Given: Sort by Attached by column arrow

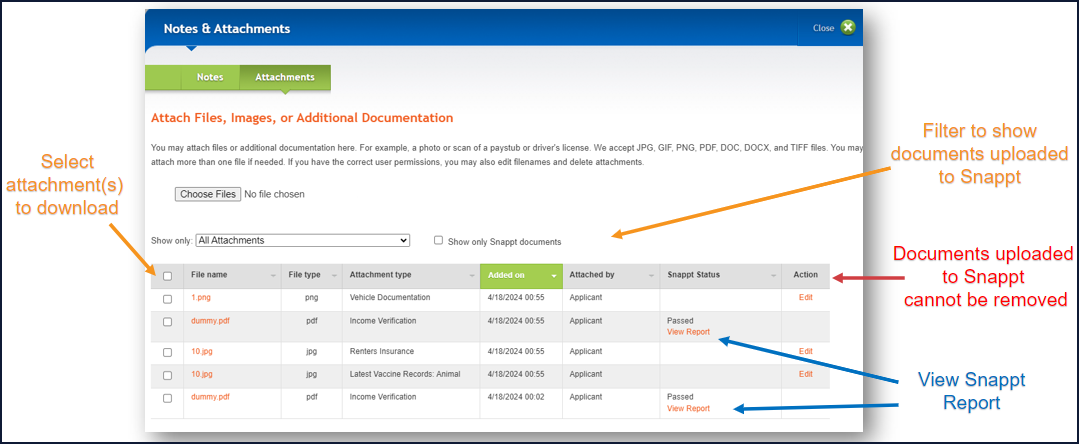Looking at the screenshot, I should coord(652,275).
